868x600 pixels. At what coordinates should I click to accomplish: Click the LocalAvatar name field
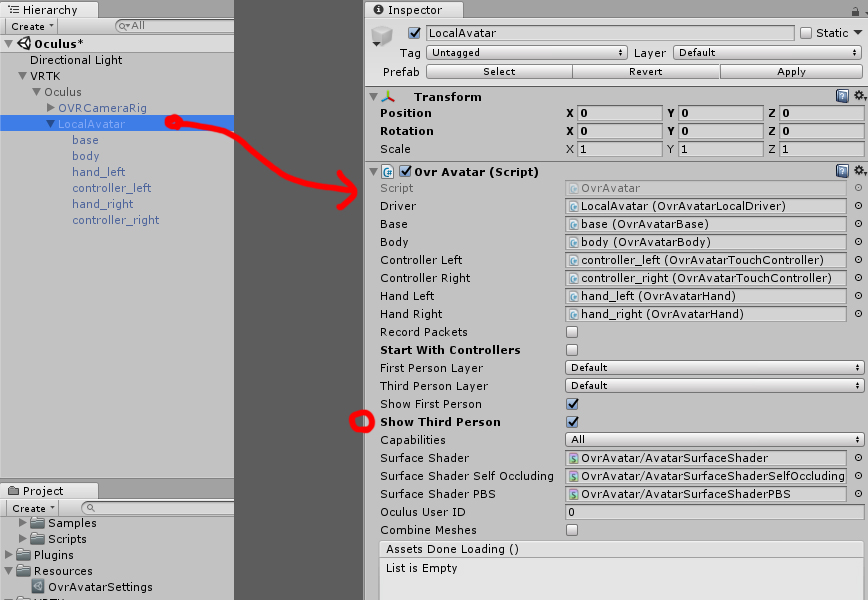609,33
